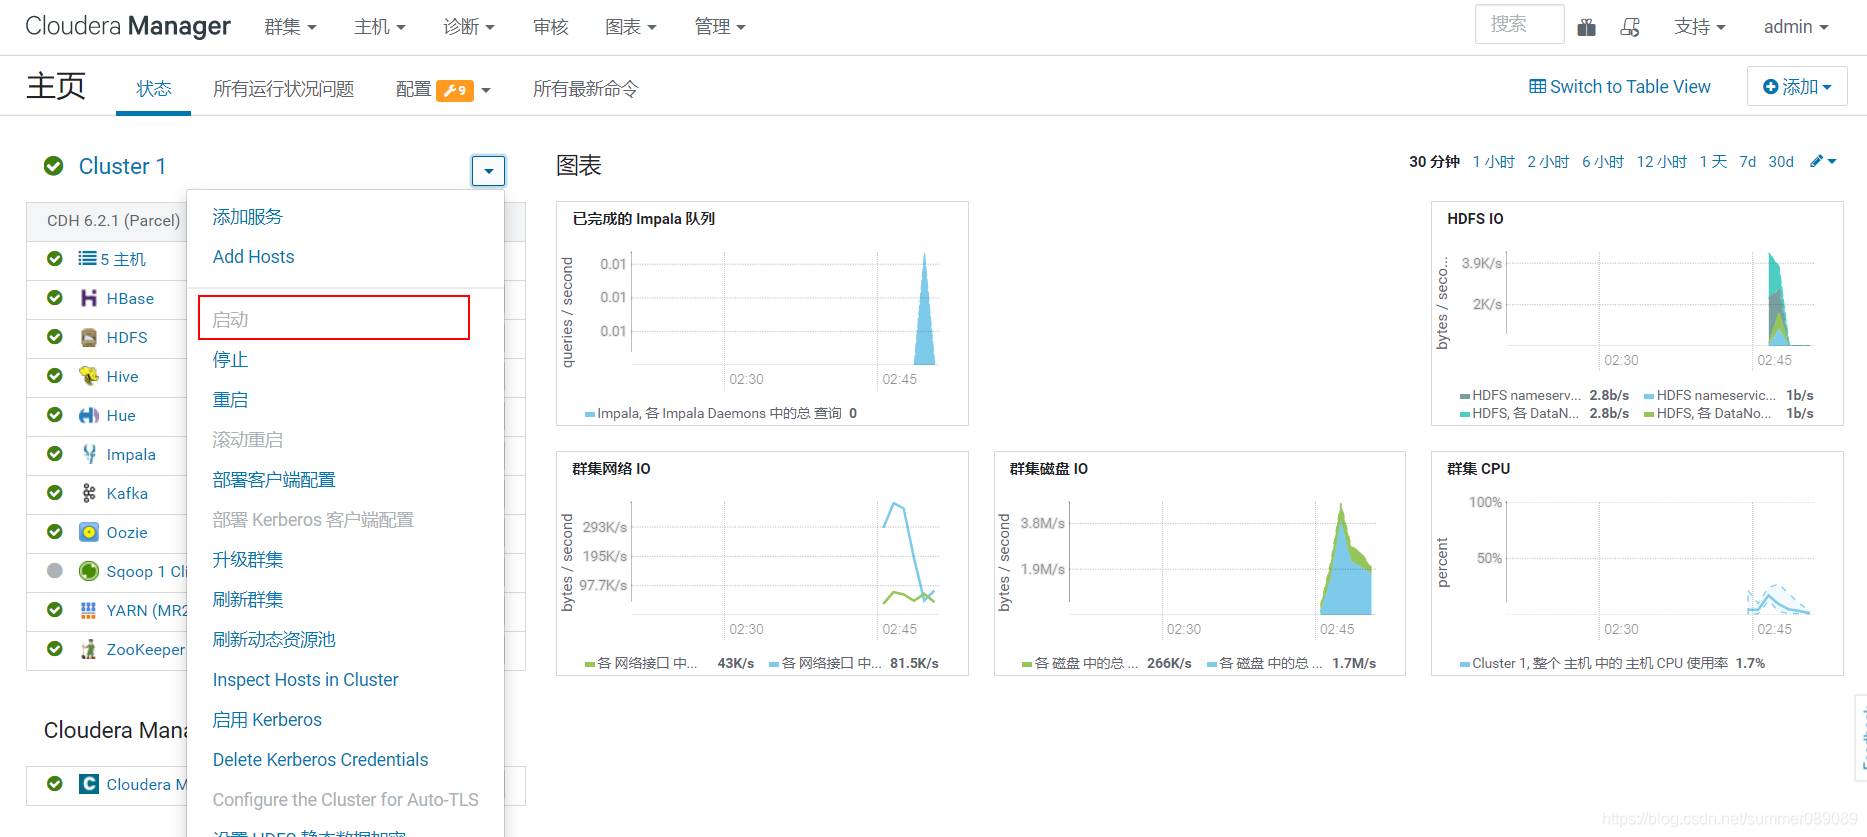Click the HBase green health check icon

55,298
